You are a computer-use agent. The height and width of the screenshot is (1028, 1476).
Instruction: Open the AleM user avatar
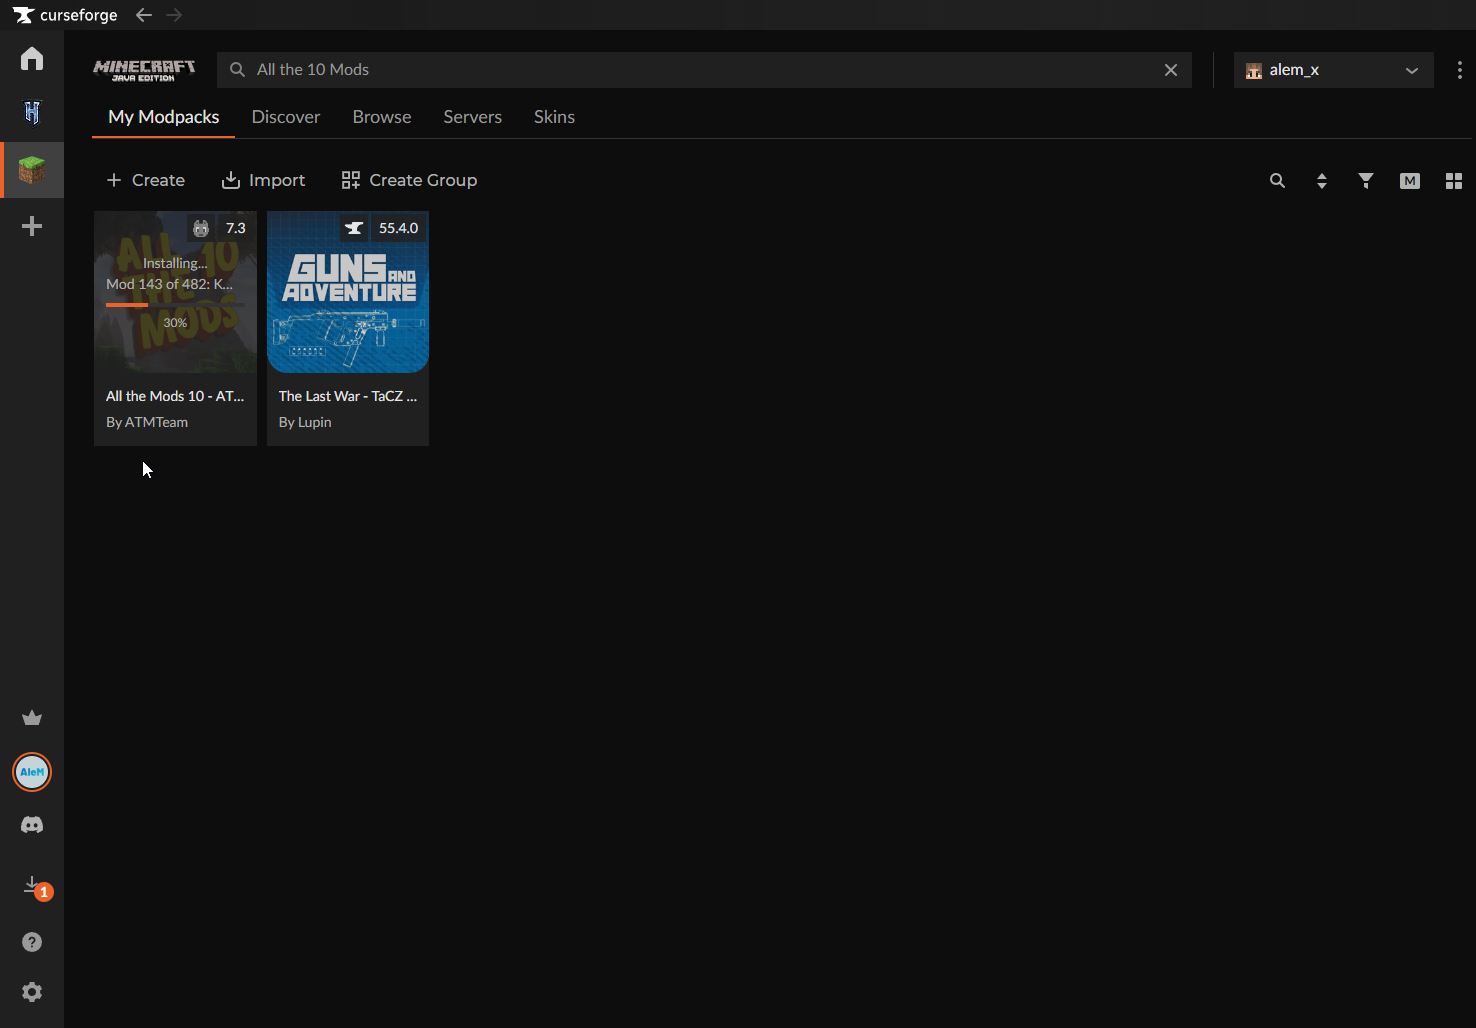tap(32, 772)
